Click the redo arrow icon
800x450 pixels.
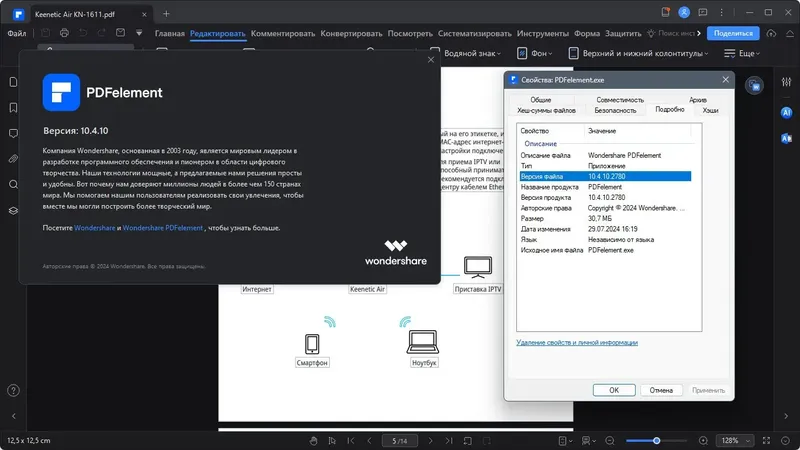(x=102, y=33)
